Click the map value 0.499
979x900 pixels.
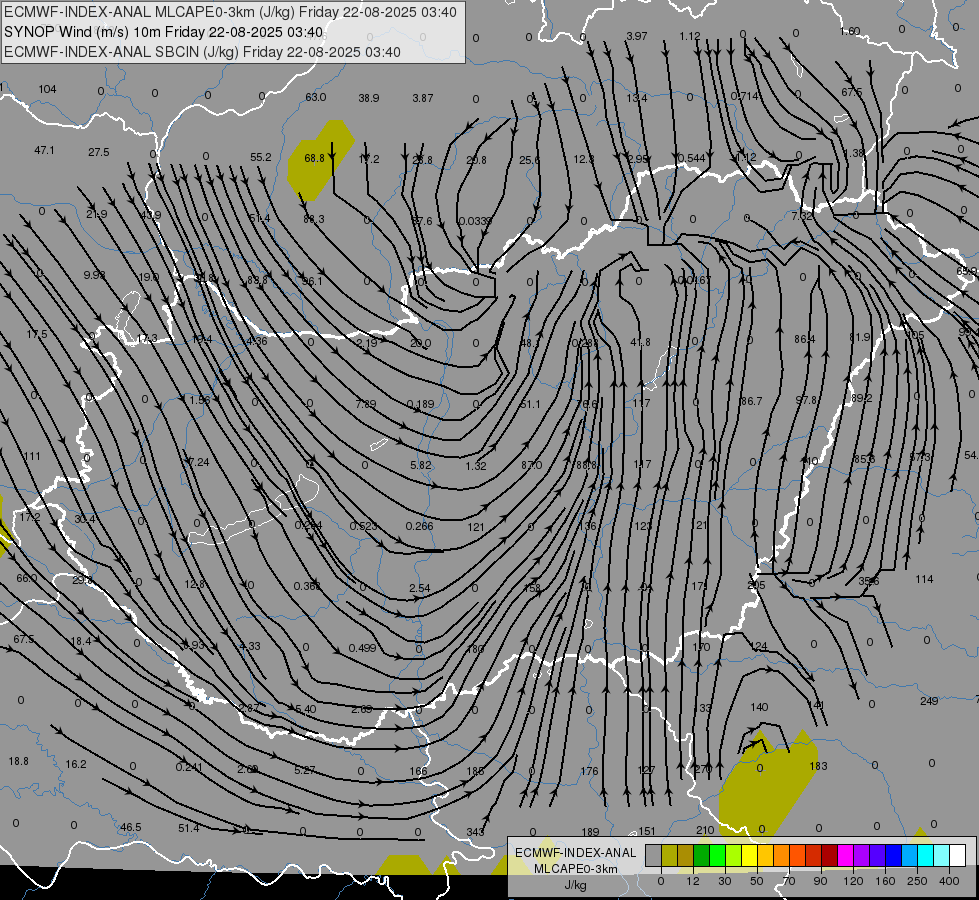362,648
